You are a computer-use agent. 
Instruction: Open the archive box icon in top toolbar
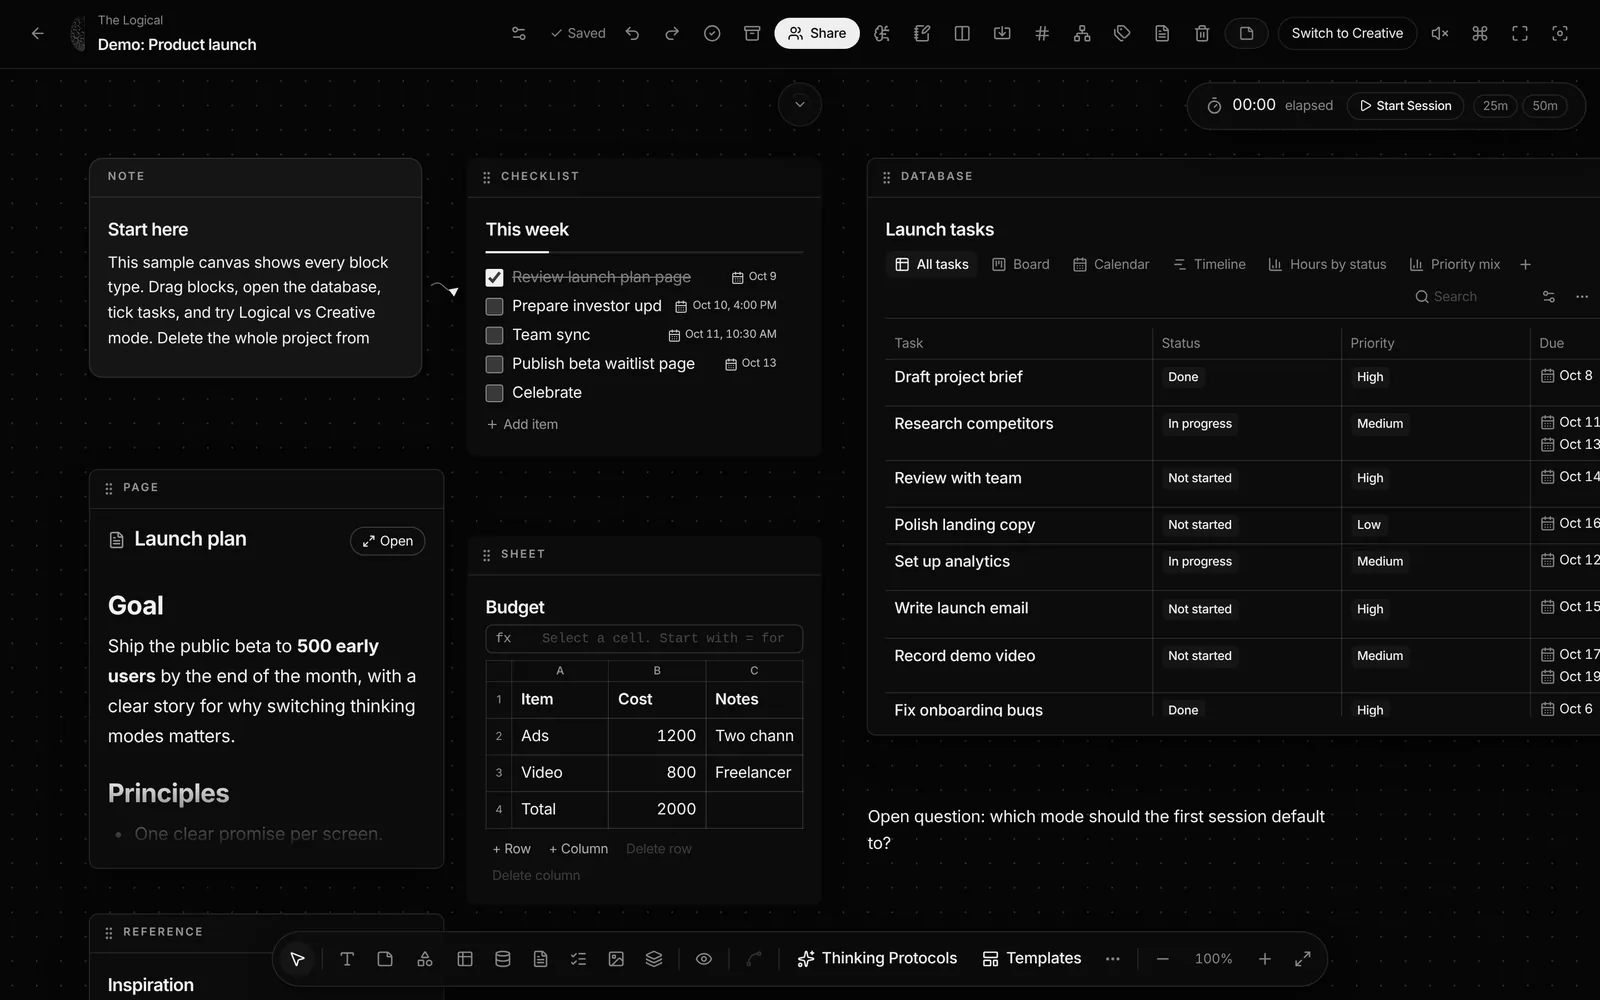pos(752,33)
